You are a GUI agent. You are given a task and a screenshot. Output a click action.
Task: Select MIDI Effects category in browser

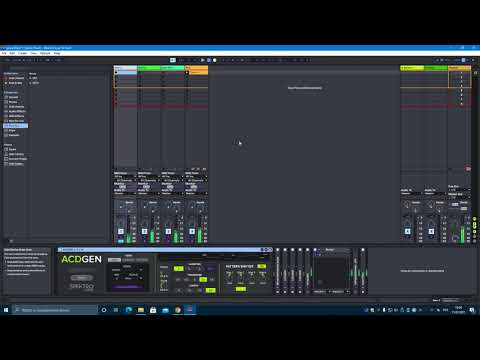15,116
